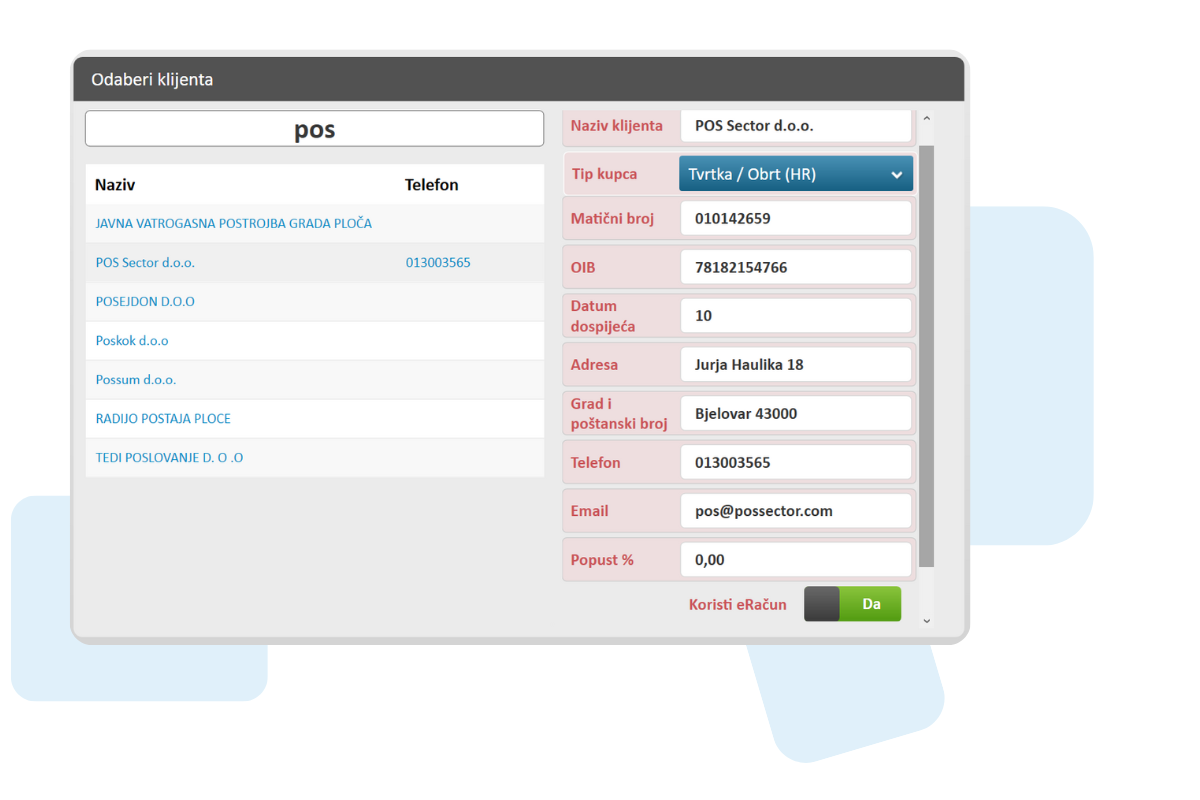Edit the OIB field

click(x=796, y=267)
